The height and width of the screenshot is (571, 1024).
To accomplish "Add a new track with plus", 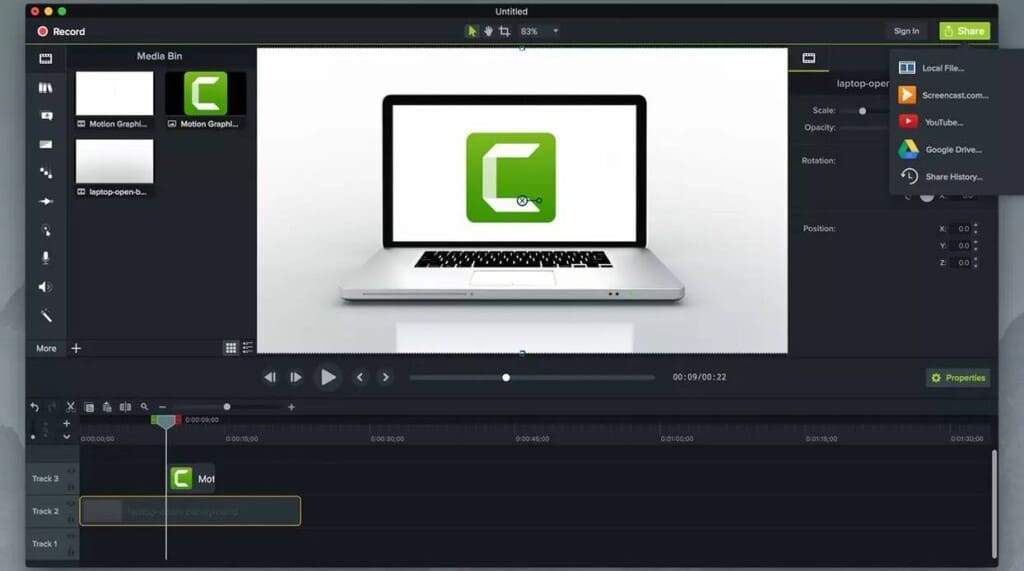I will (x=67, y=423).
